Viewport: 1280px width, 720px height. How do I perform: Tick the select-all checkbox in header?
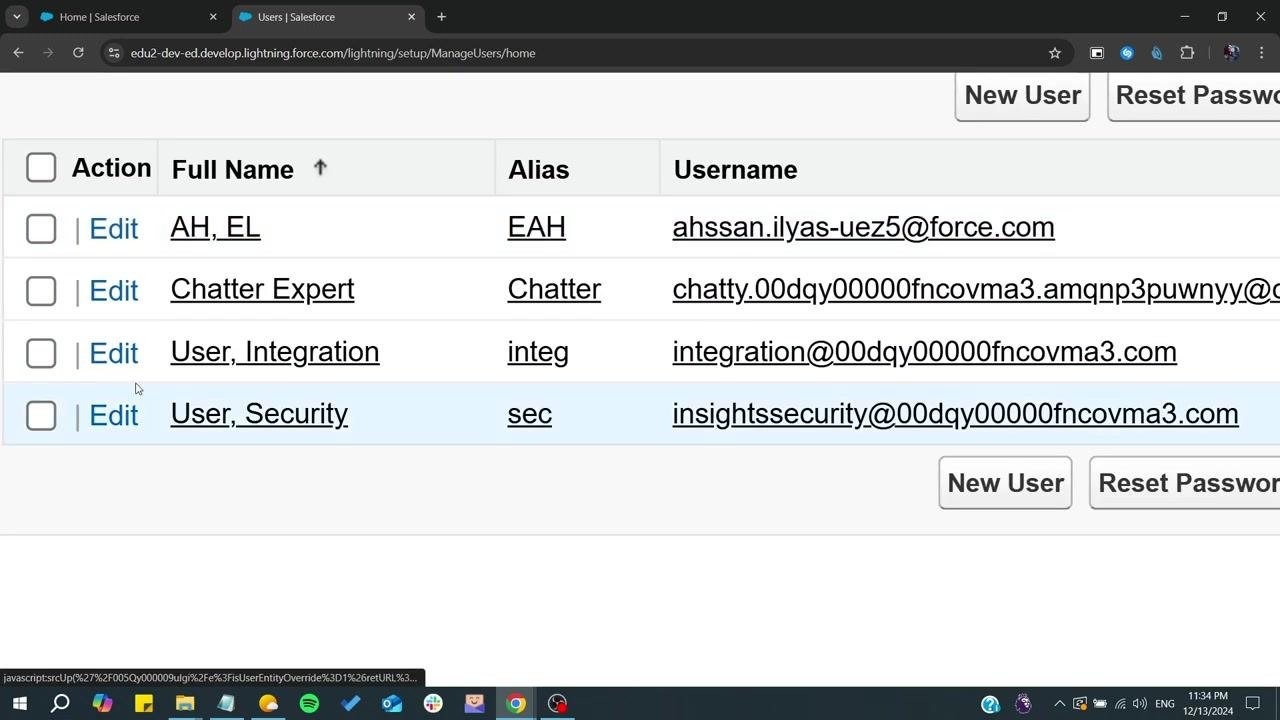tap(41, 168)
